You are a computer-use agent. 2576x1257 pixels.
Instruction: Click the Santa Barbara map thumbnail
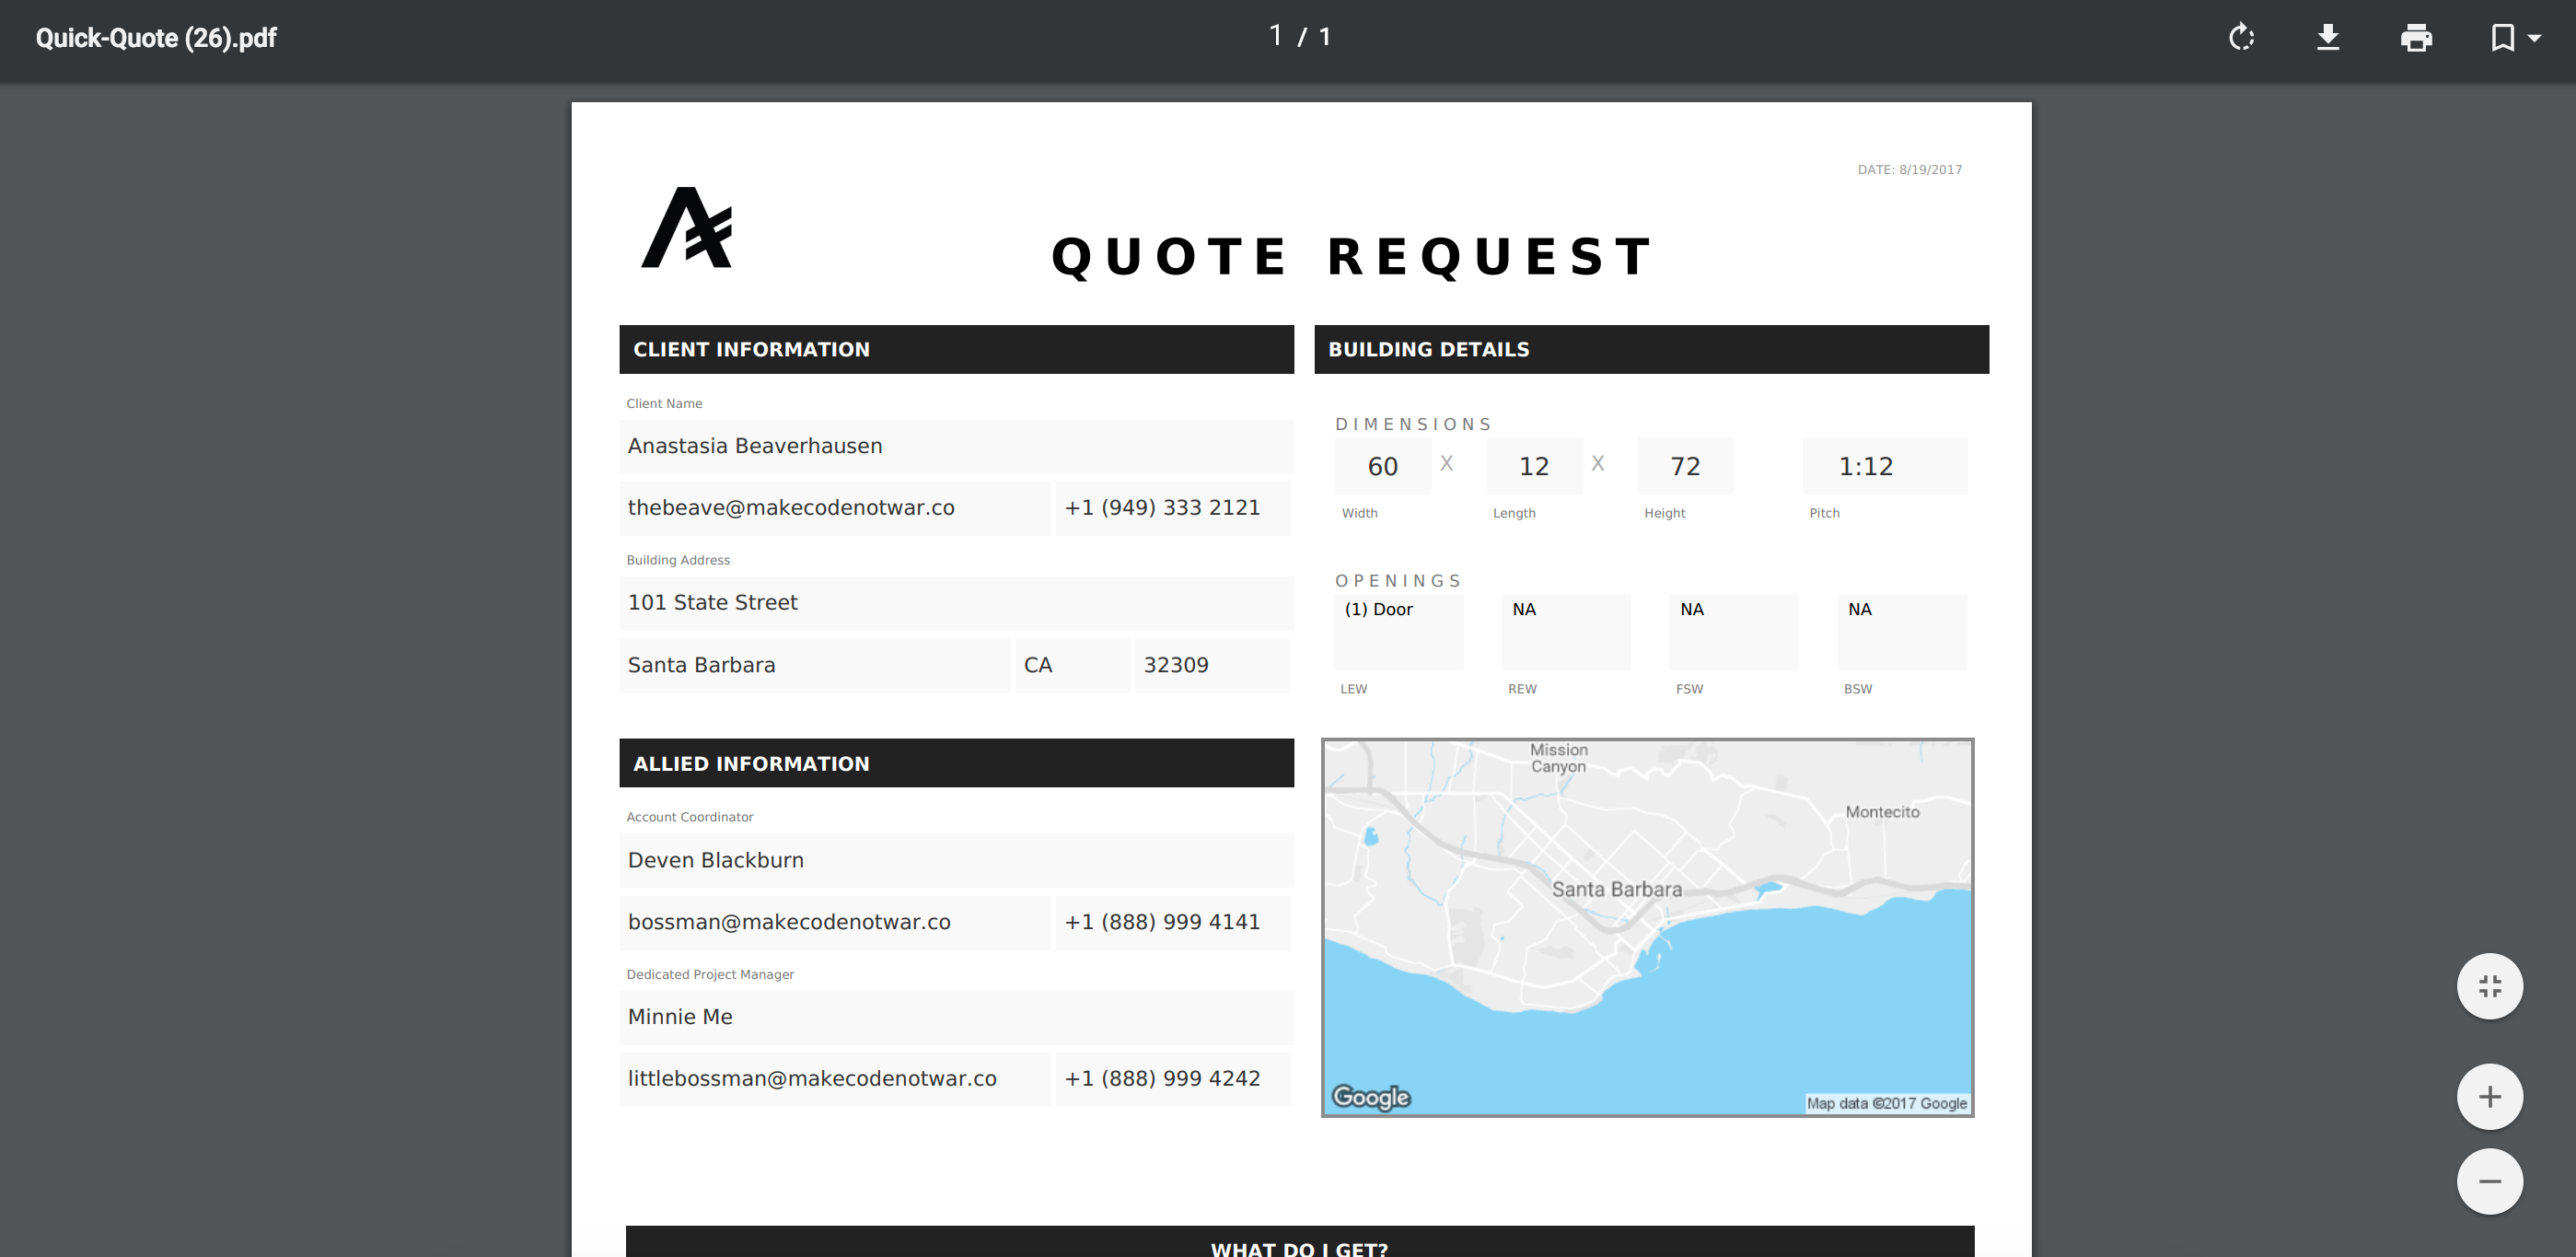tap(1647, 927)
